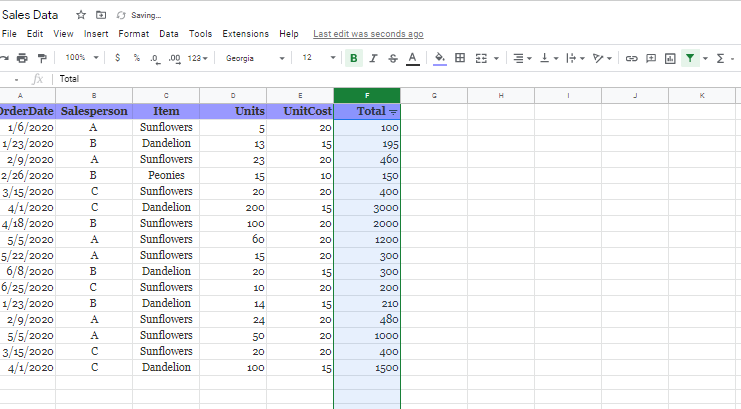
Task: Open the zoom 100% dropdown
Action: (81, 58)
